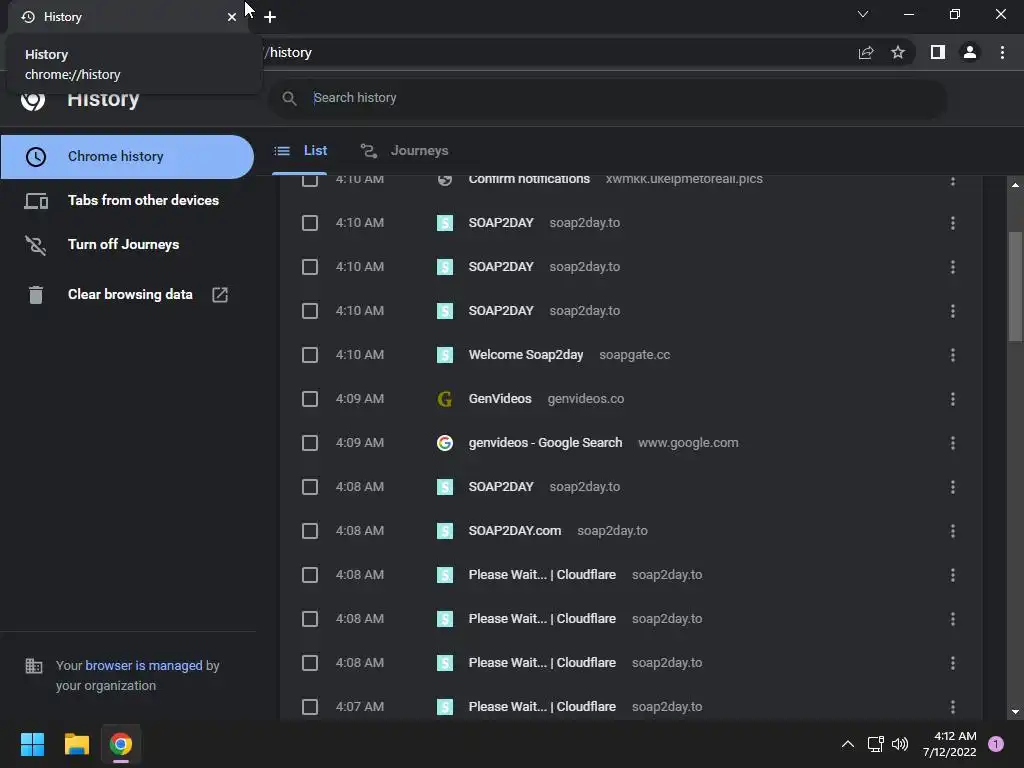Check the box for GenVideos entry
1024x768 pixels.
310,399
